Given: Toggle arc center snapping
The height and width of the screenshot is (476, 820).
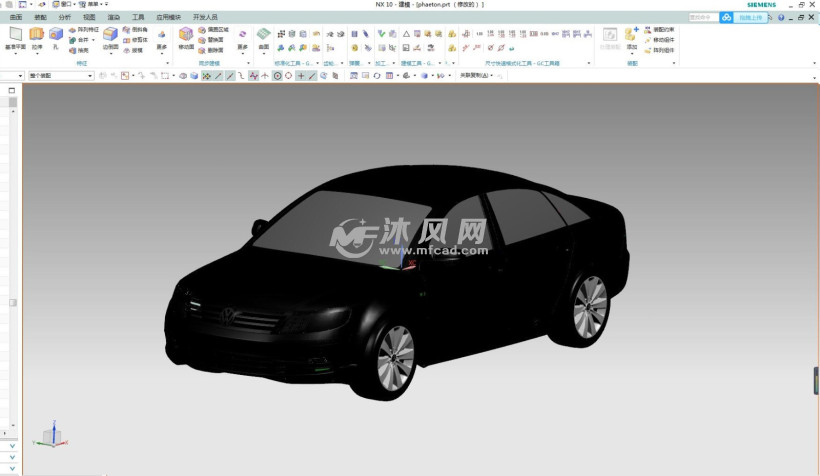Looking at the screenshot, I should coord(277,76).
